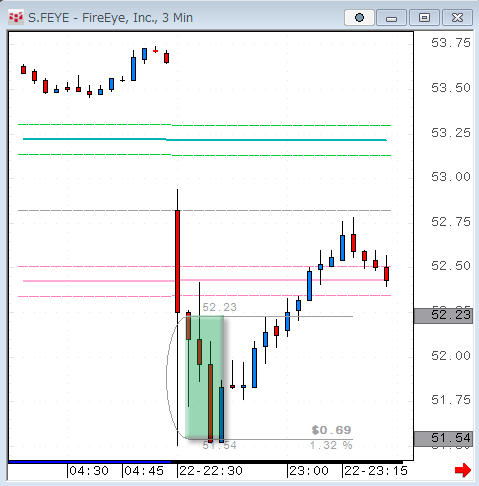Screen dimensions: 479x486
Task: Click the 52.00 price axis label
Action: (x=451, y=356)
